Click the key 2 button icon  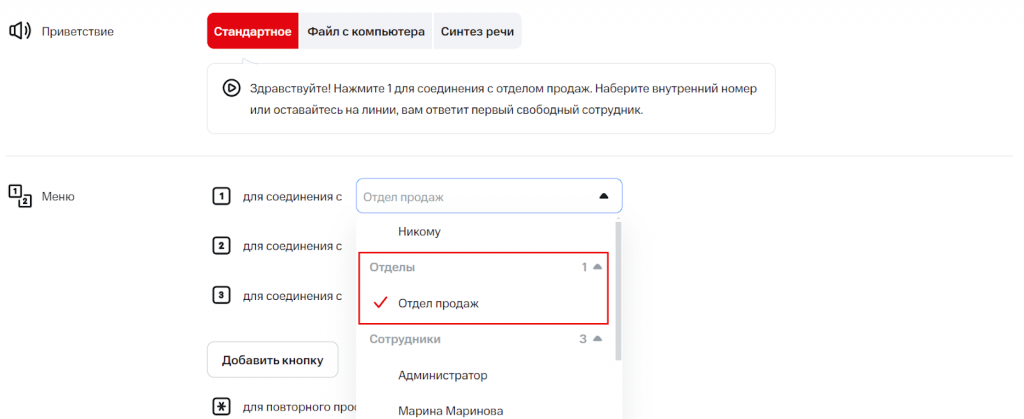(222, 246)
